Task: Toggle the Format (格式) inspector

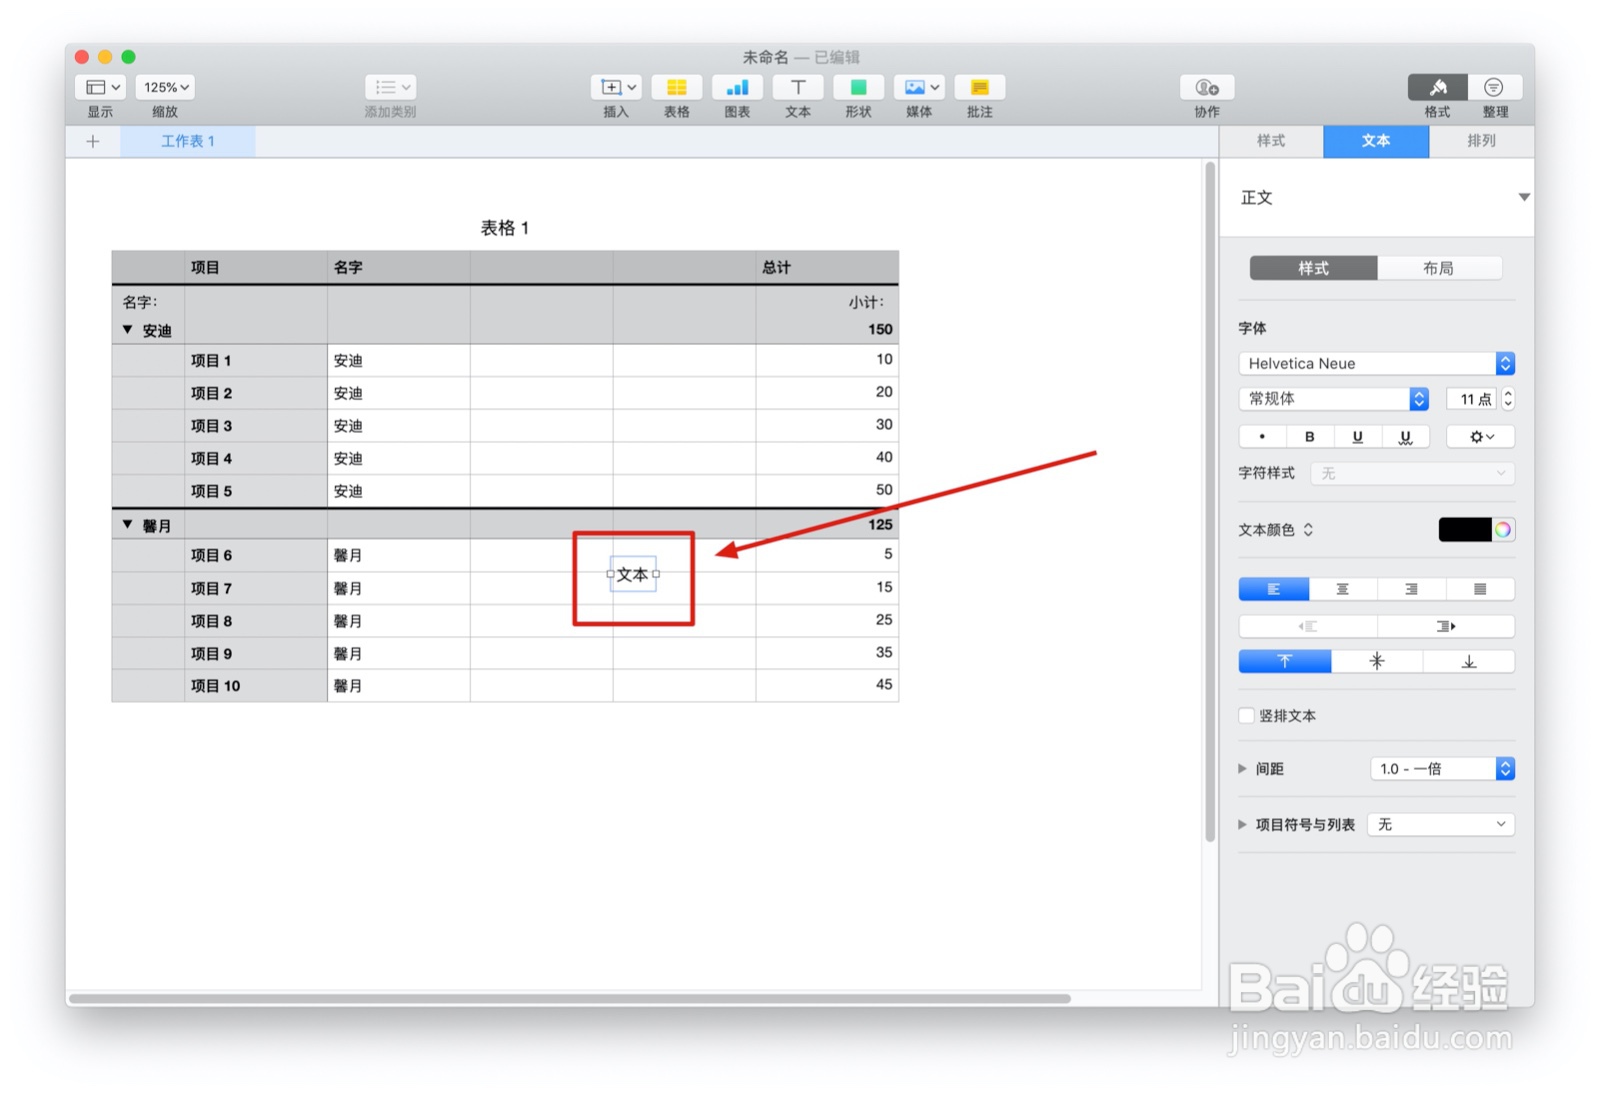Action: [1437, 87]
